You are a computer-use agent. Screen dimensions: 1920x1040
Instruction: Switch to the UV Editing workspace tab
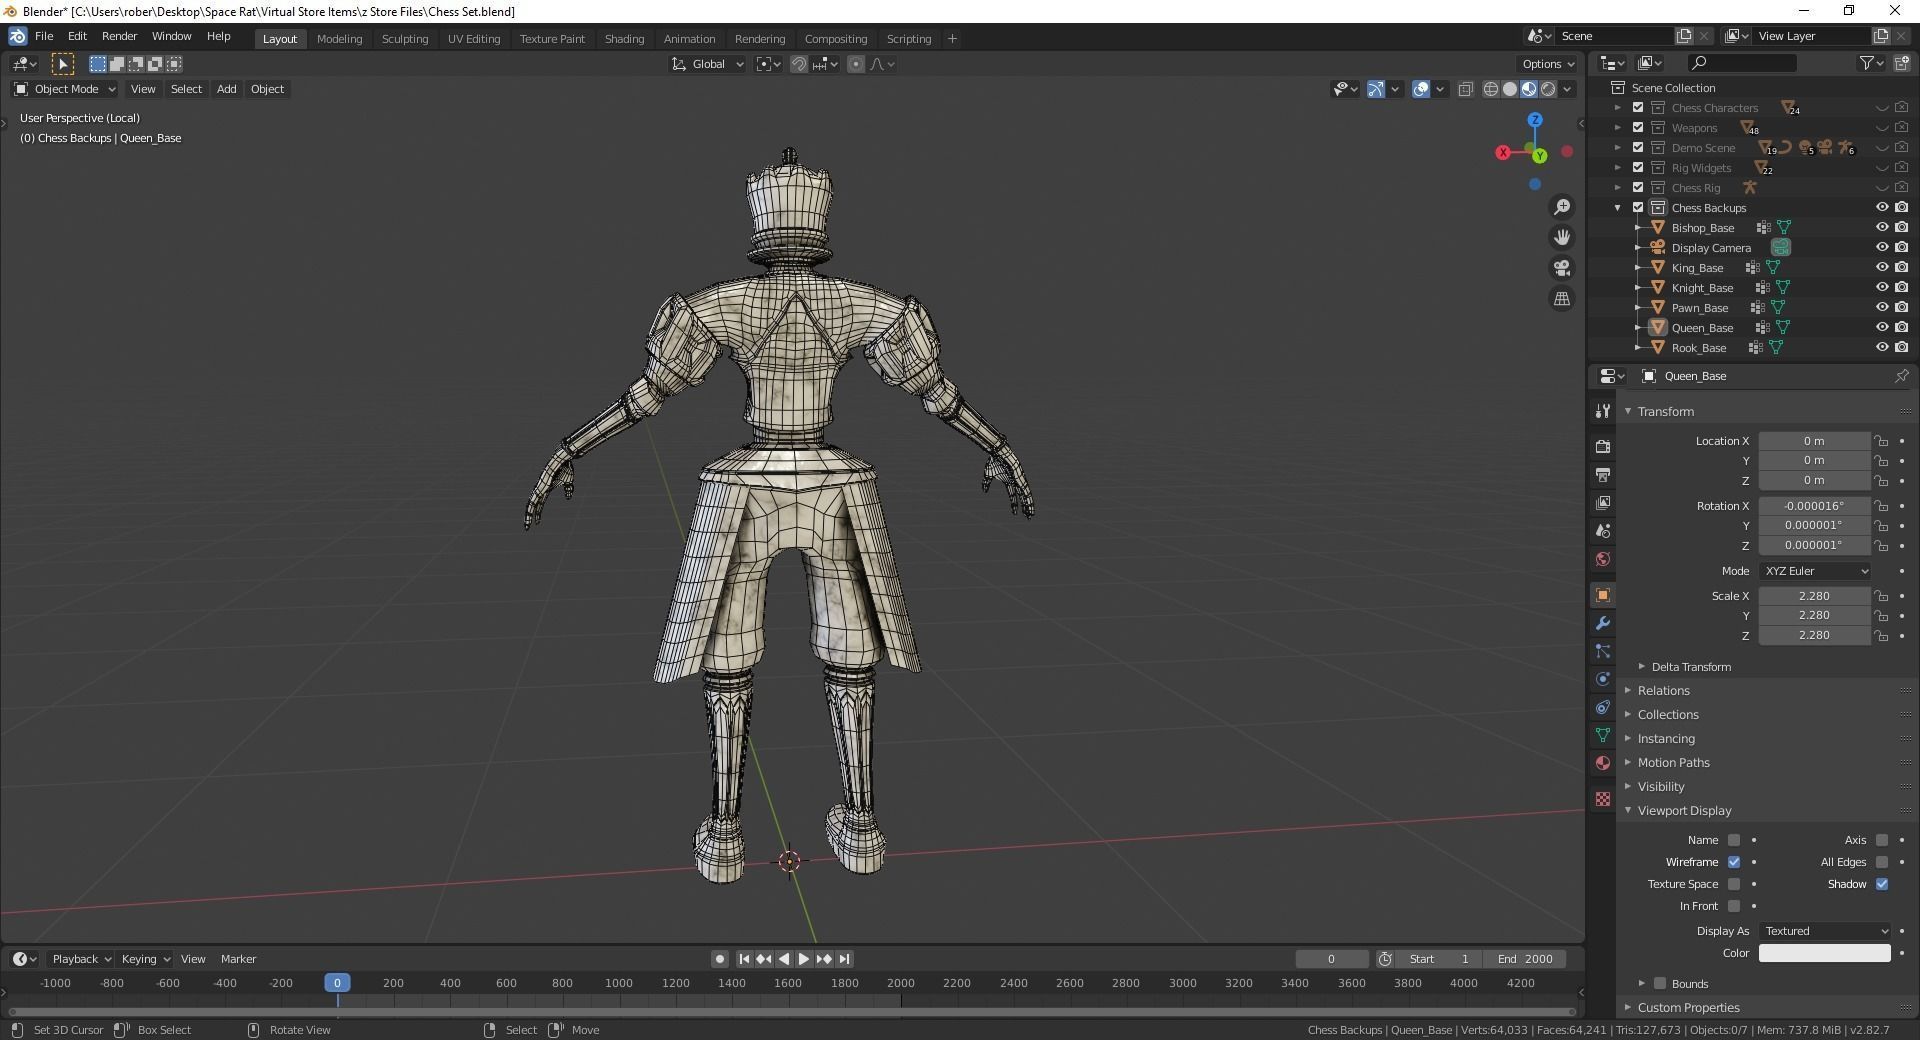click(x=474, y=39)
